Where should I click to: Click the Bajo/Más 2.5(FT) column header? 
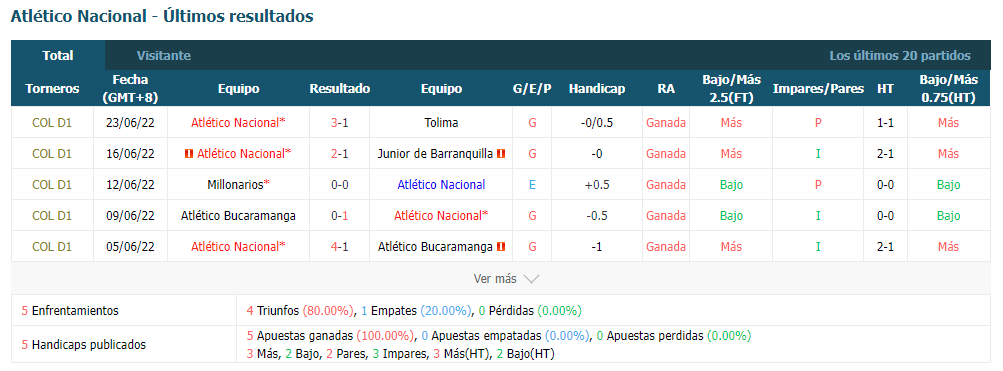tap(731, 89)
